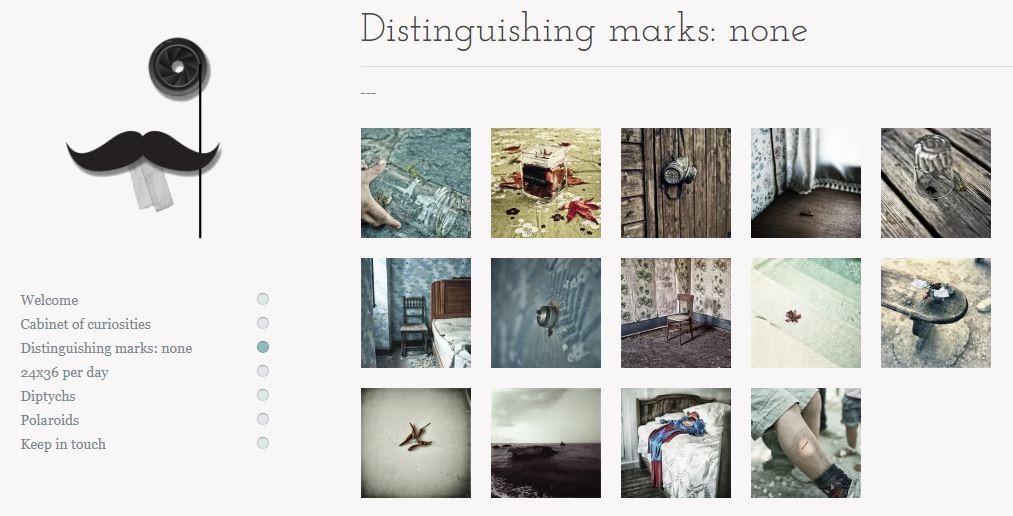The width and height of the screenshot is (1013, 516).
Task: Select the dot beside 24x36 per day
Action: pos(263,371)
